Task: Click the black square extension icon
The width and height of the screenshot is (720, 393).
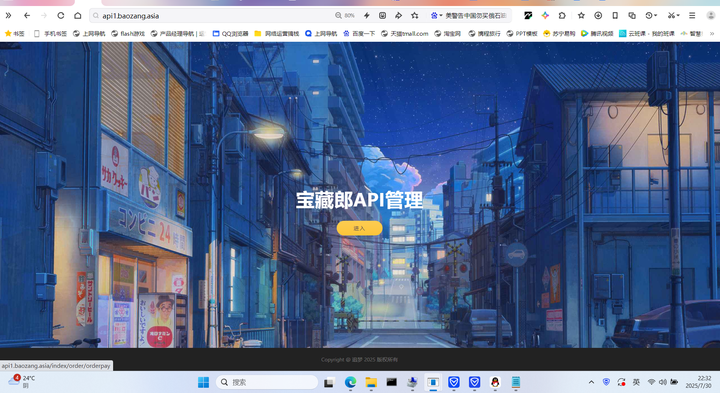Action: pyautogui.click(x=528, y=16)
